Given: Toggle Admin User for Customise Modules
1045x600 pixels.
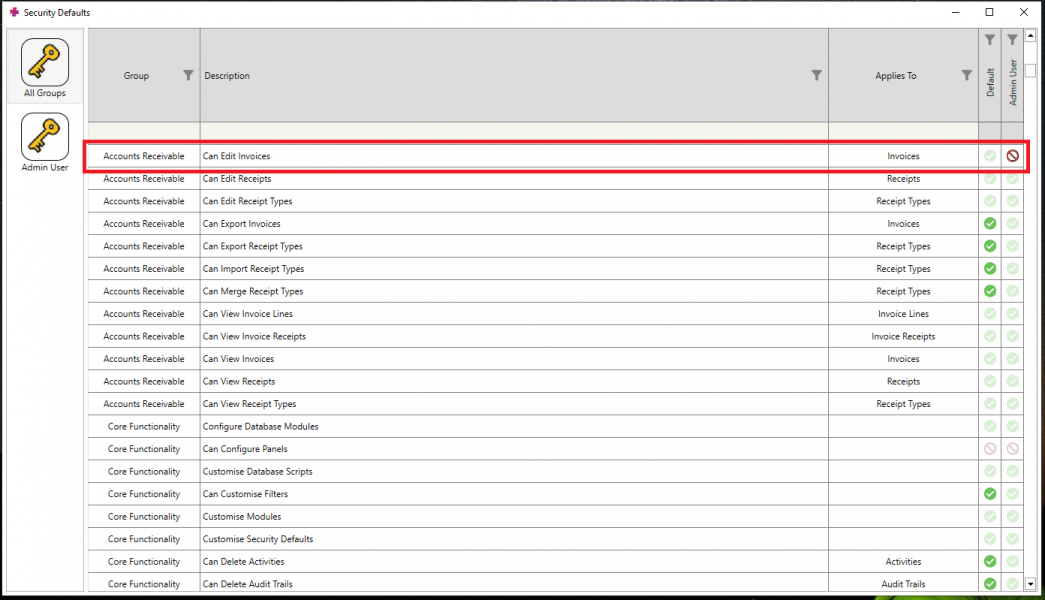Looking at the screenshot, I should 1012,517.
